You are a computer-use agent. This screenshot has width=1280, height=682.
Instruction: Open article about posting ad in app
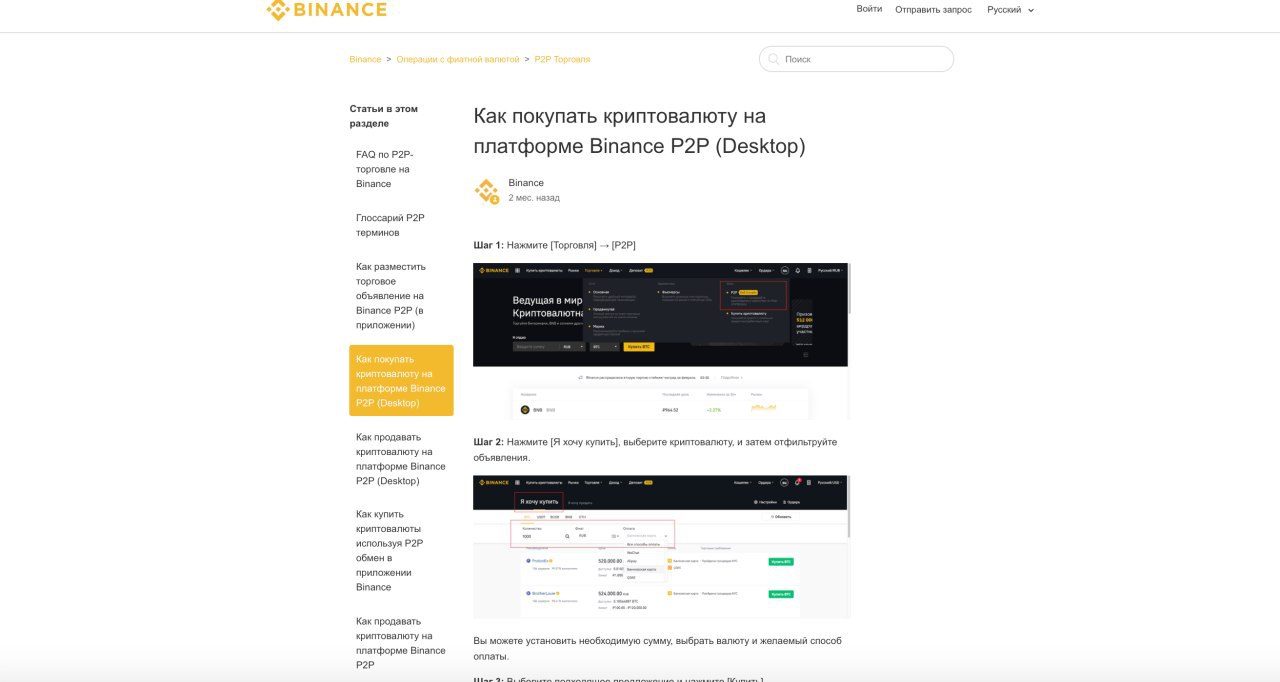click(391, 296)
